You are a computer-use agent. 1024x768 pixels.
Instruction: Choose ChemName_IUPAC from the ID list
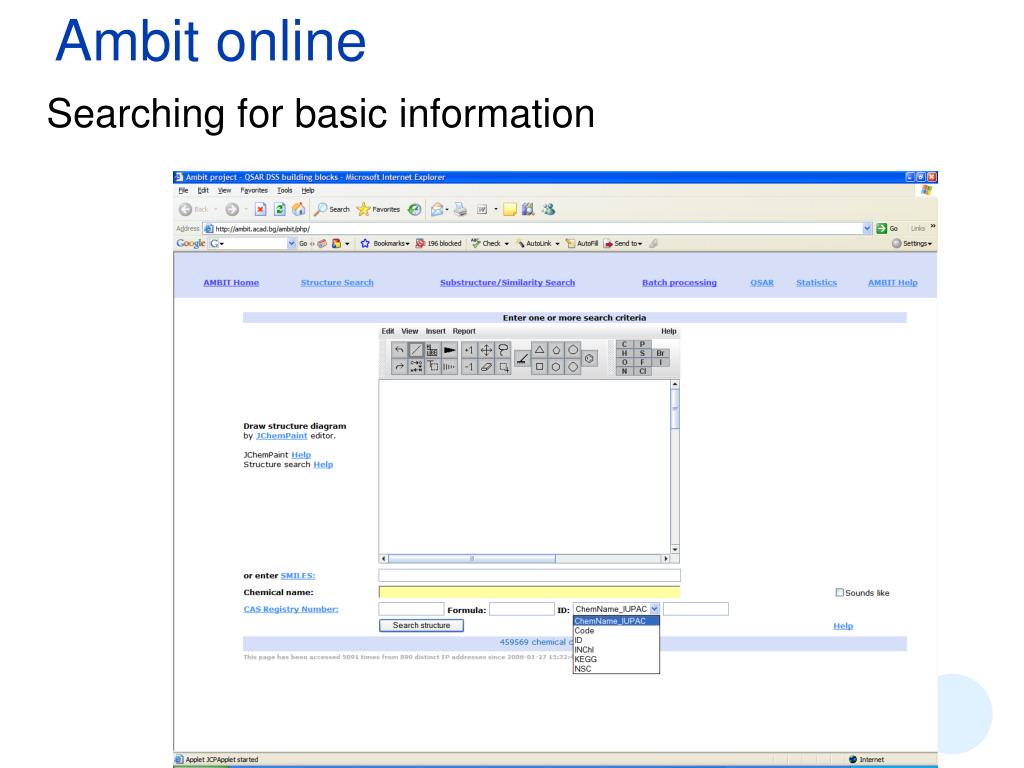pos(616,621)
